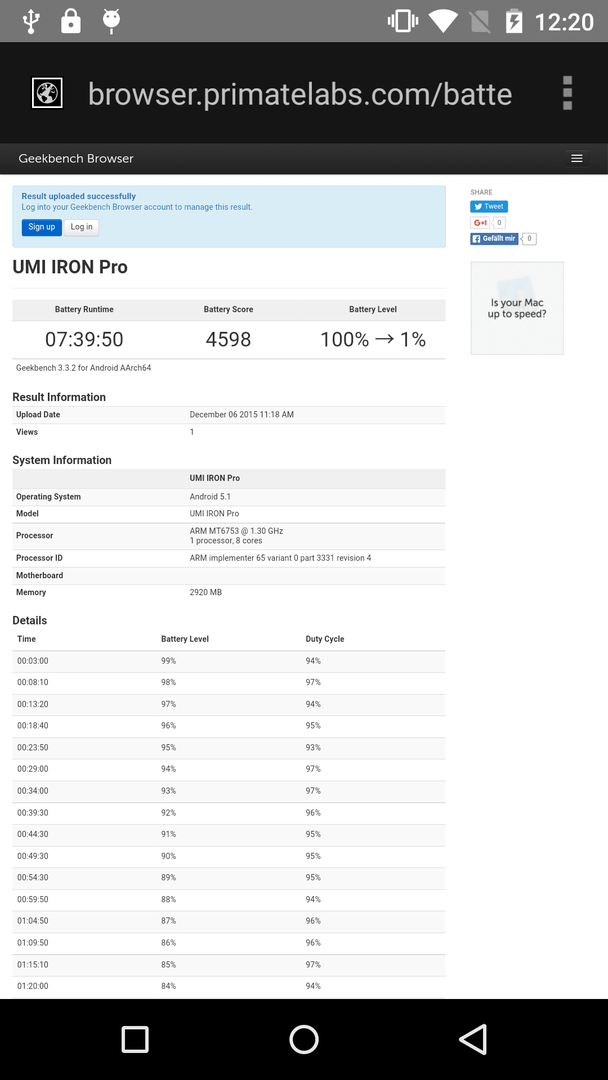Click 'Geekbench 3.3.2 for Android AArch64' text
The image size is (608, 1080).
(x=83, y=368)
